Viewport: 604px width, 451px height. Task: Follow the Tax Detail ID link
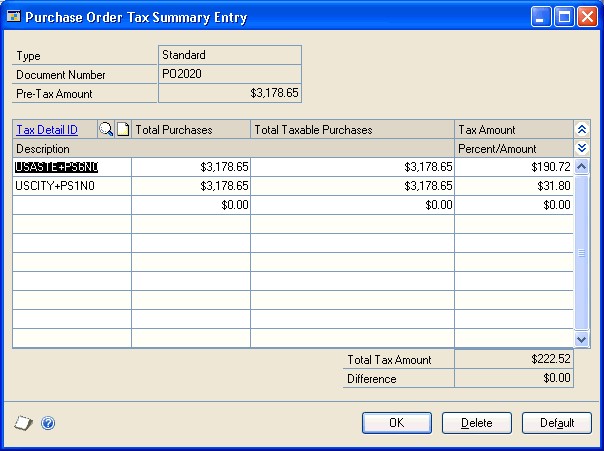point(47,130)
